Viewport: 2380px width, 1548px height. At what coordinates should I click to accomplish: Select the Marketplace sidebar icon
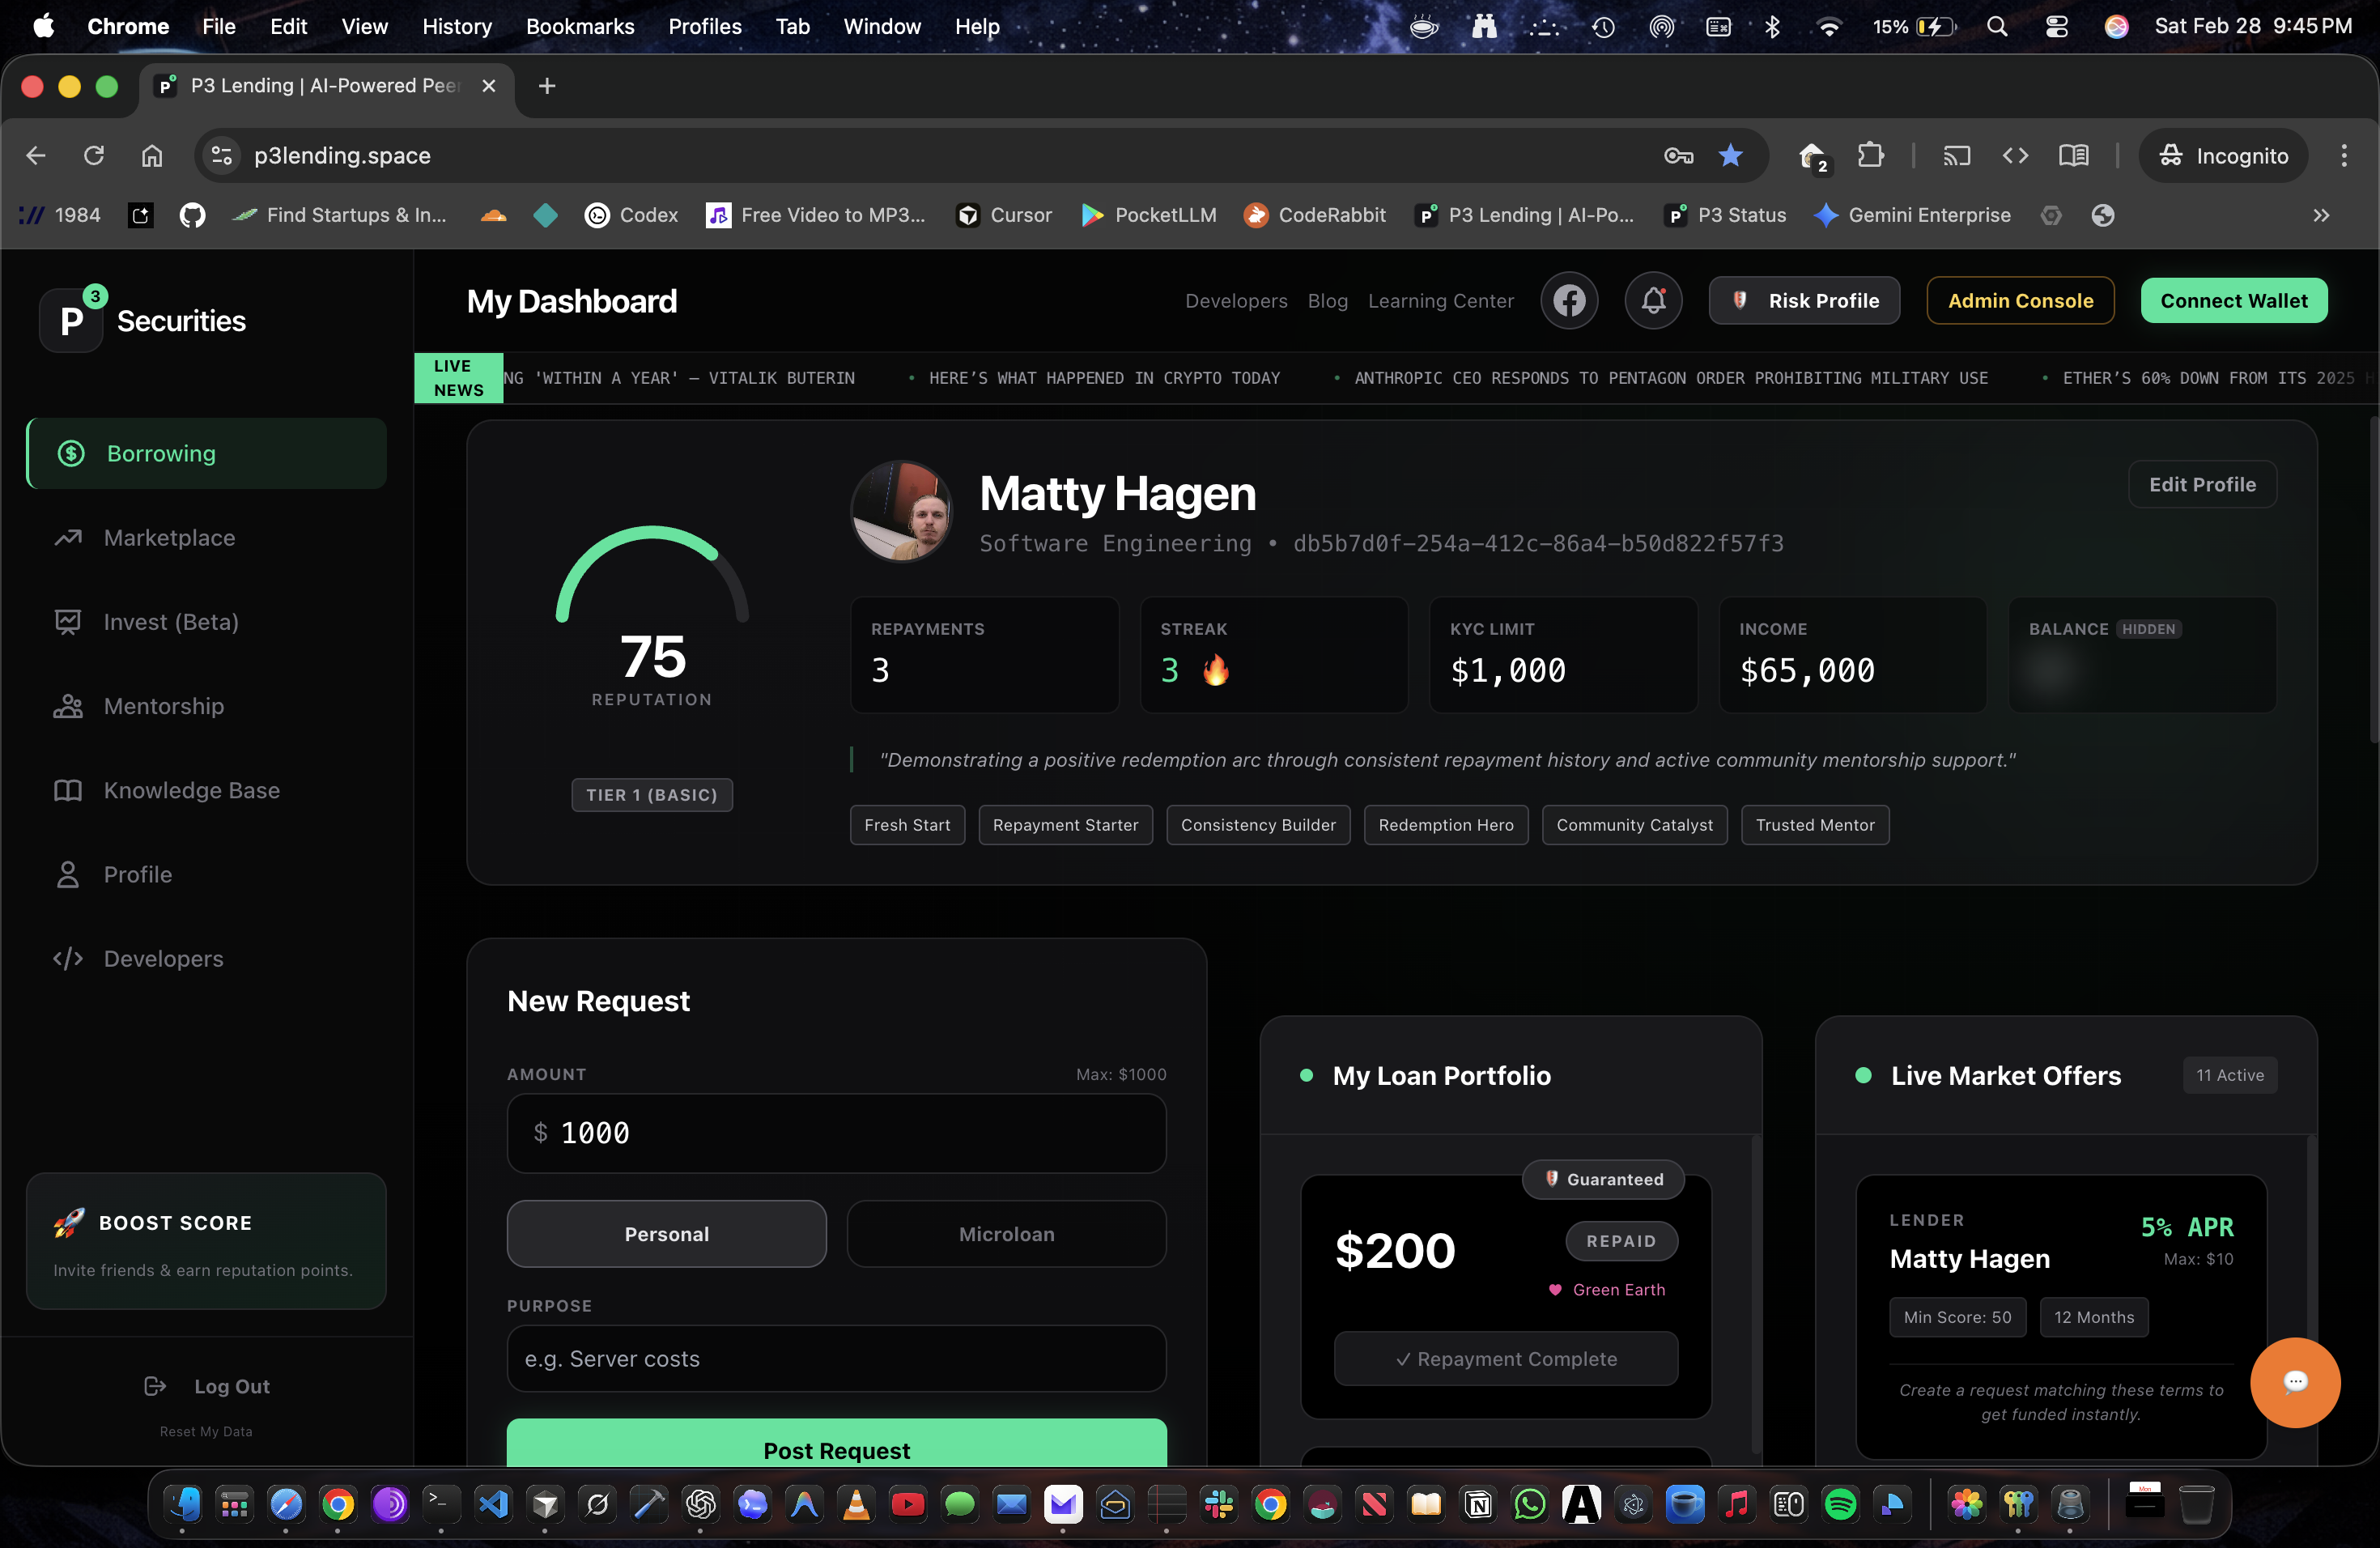pyautogui.click(x=67, y=538)
